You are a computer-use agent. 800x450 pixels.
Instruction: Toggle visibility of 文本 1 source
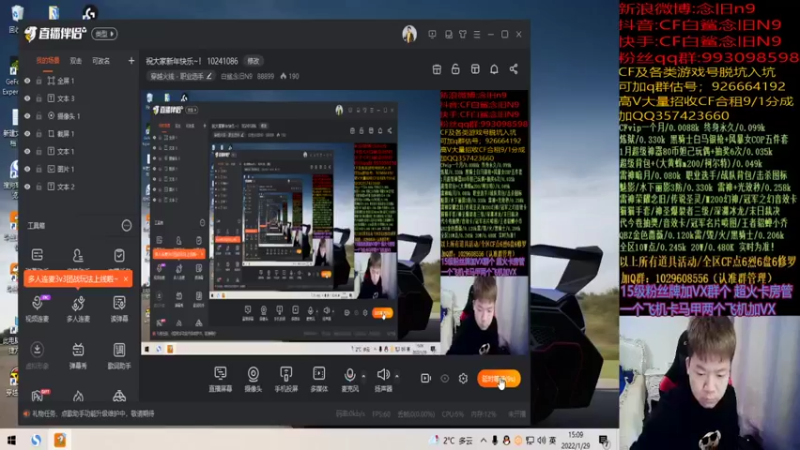click(x=27, y=152)
